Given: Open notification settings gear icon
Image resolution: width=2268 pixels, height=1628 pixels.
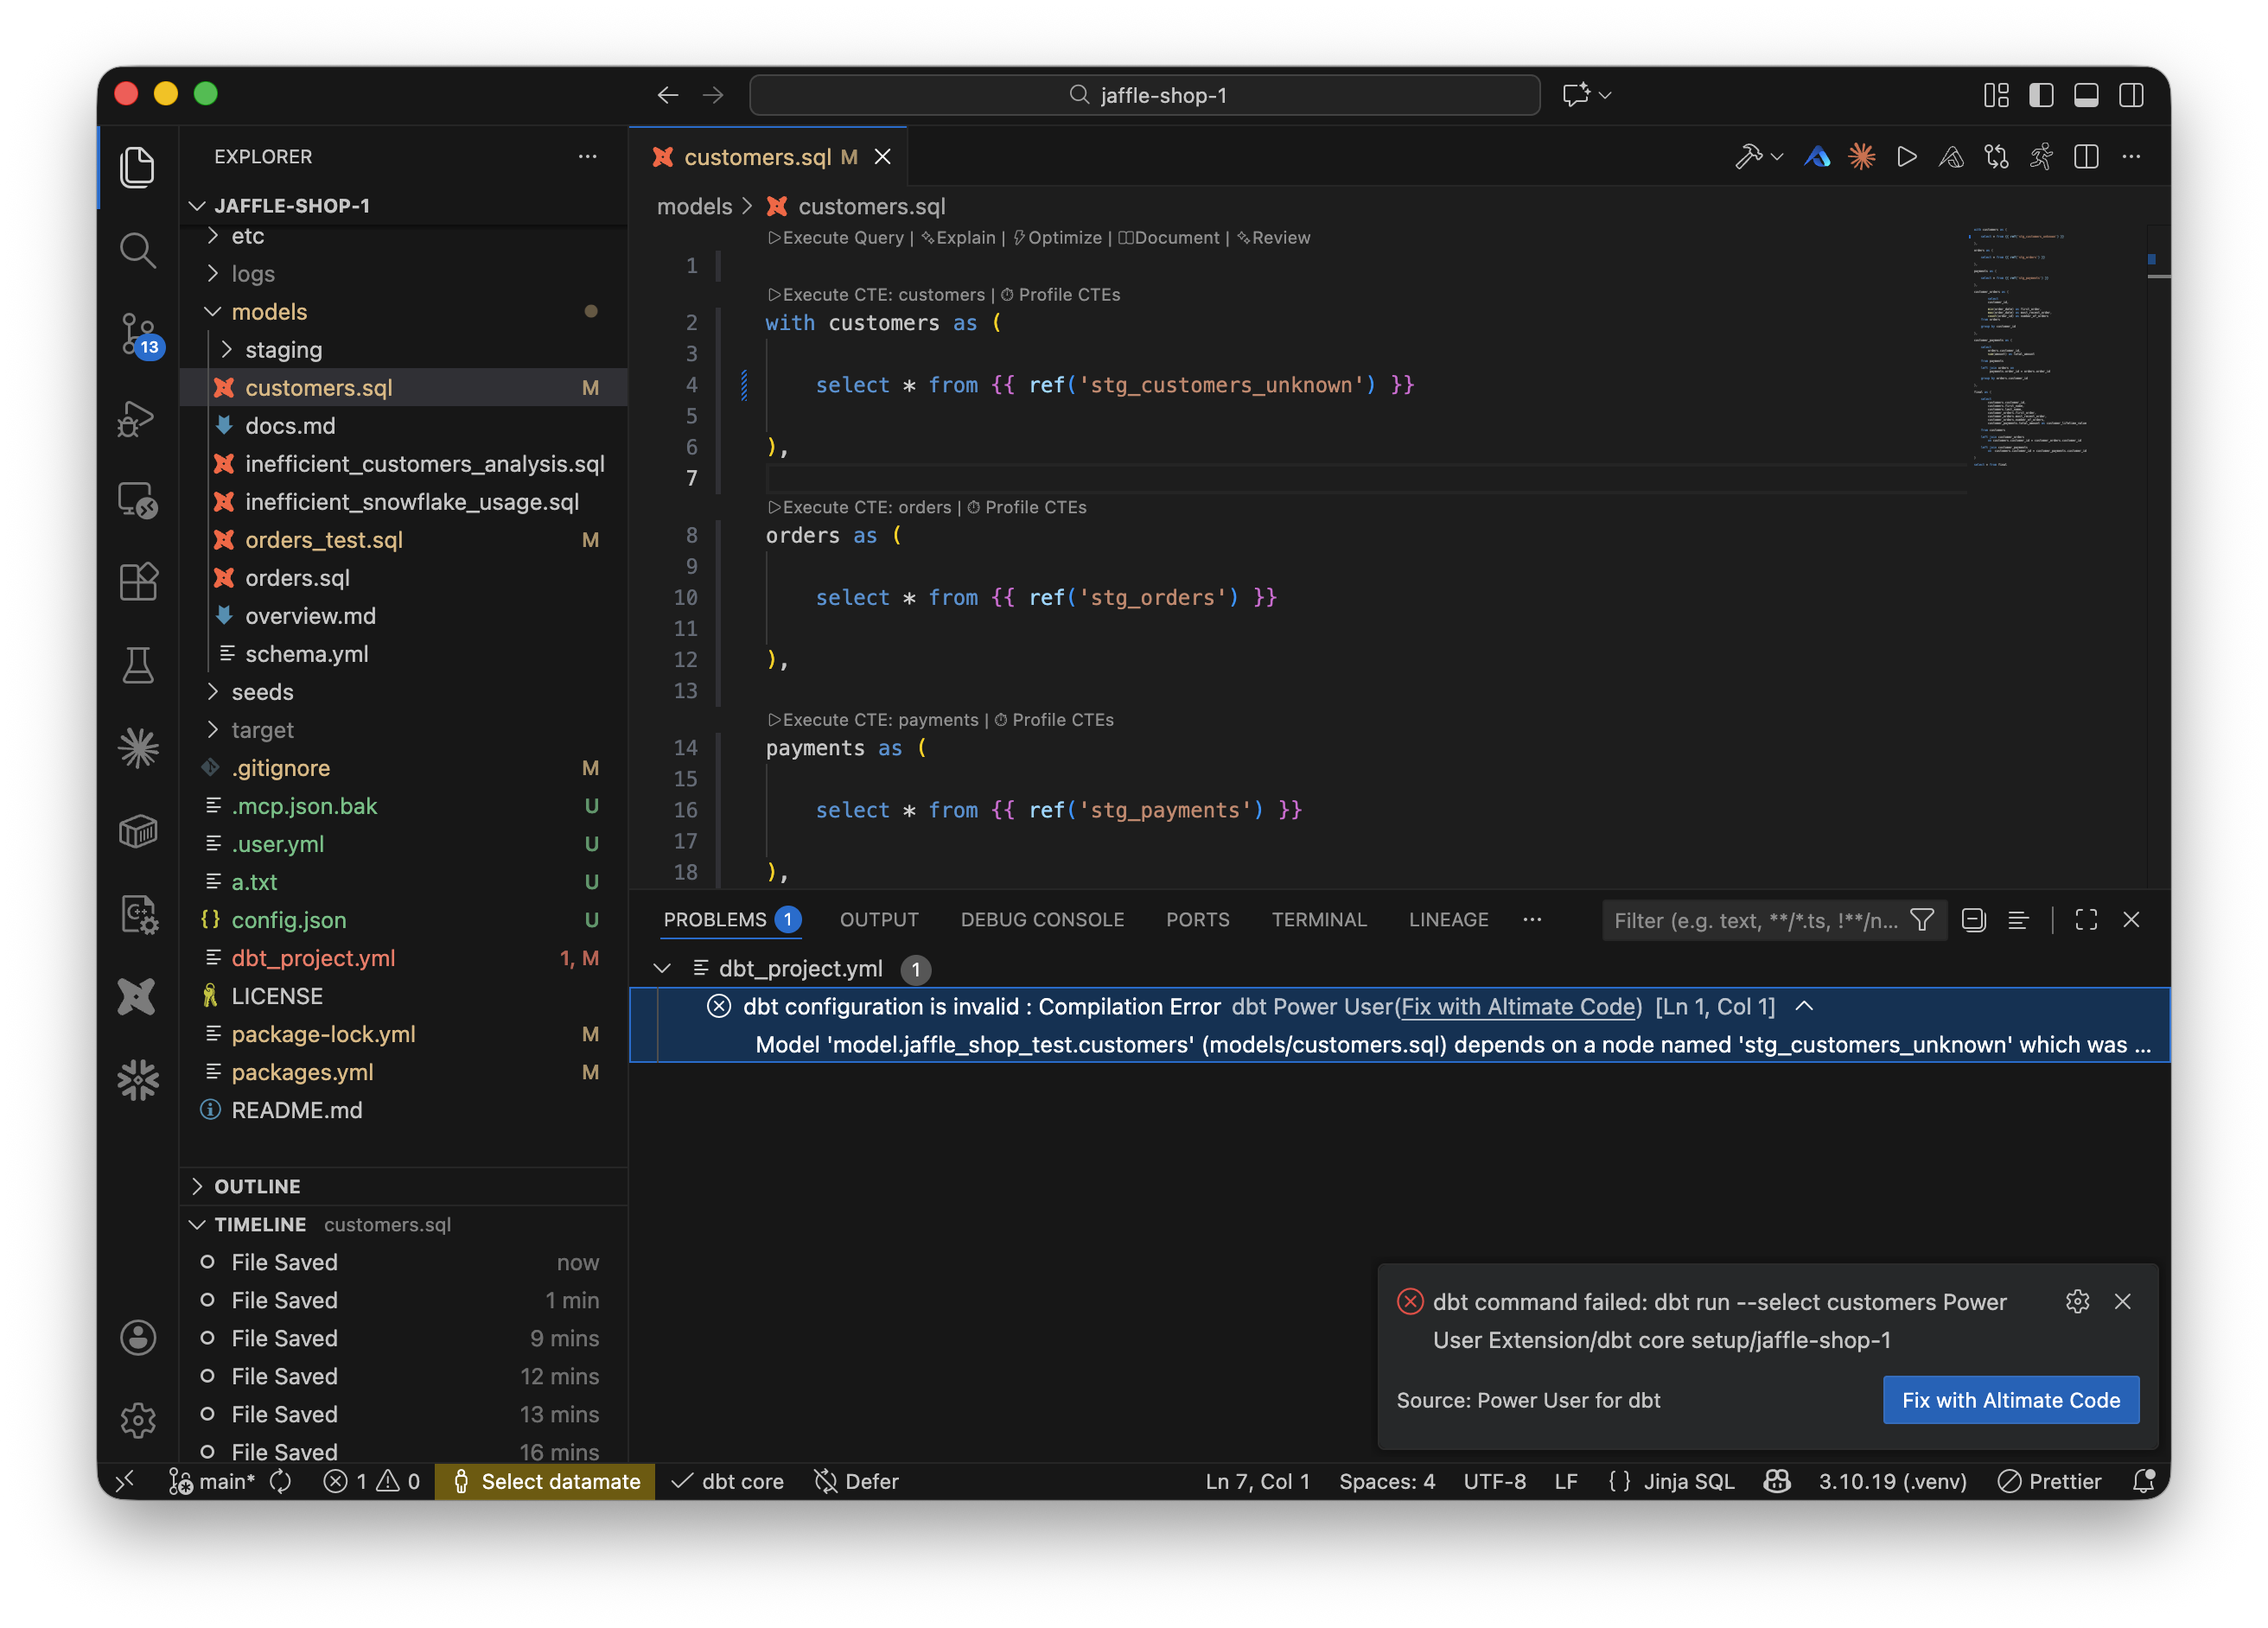Looking at the screenshot, I should [x=2077, y=1301].
